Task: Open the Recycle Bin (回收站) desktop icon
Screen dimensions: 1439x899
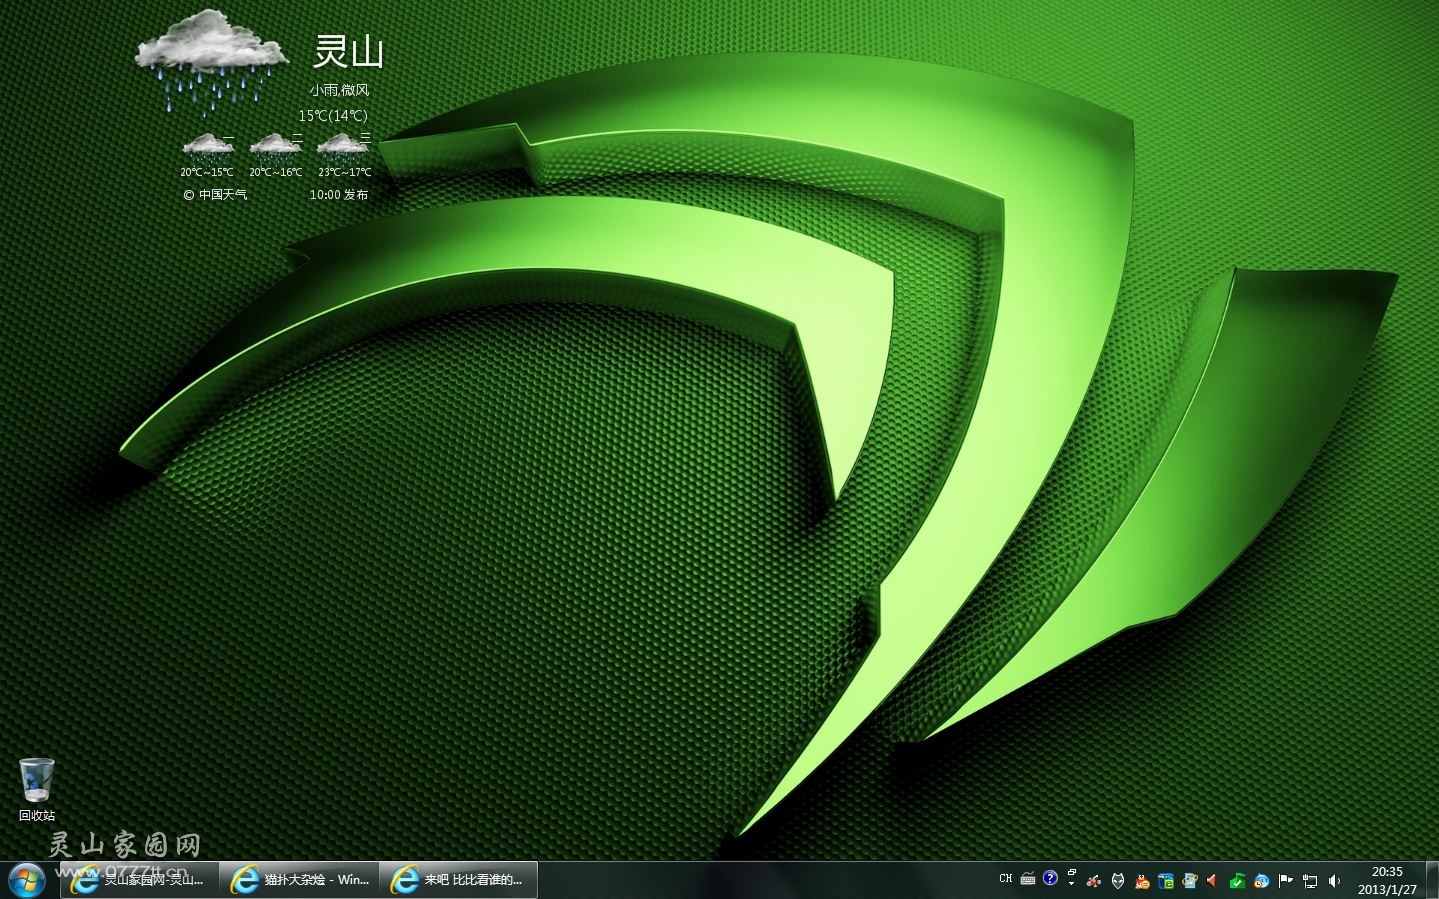Action: pyautogui.click(x=37, y=790)
